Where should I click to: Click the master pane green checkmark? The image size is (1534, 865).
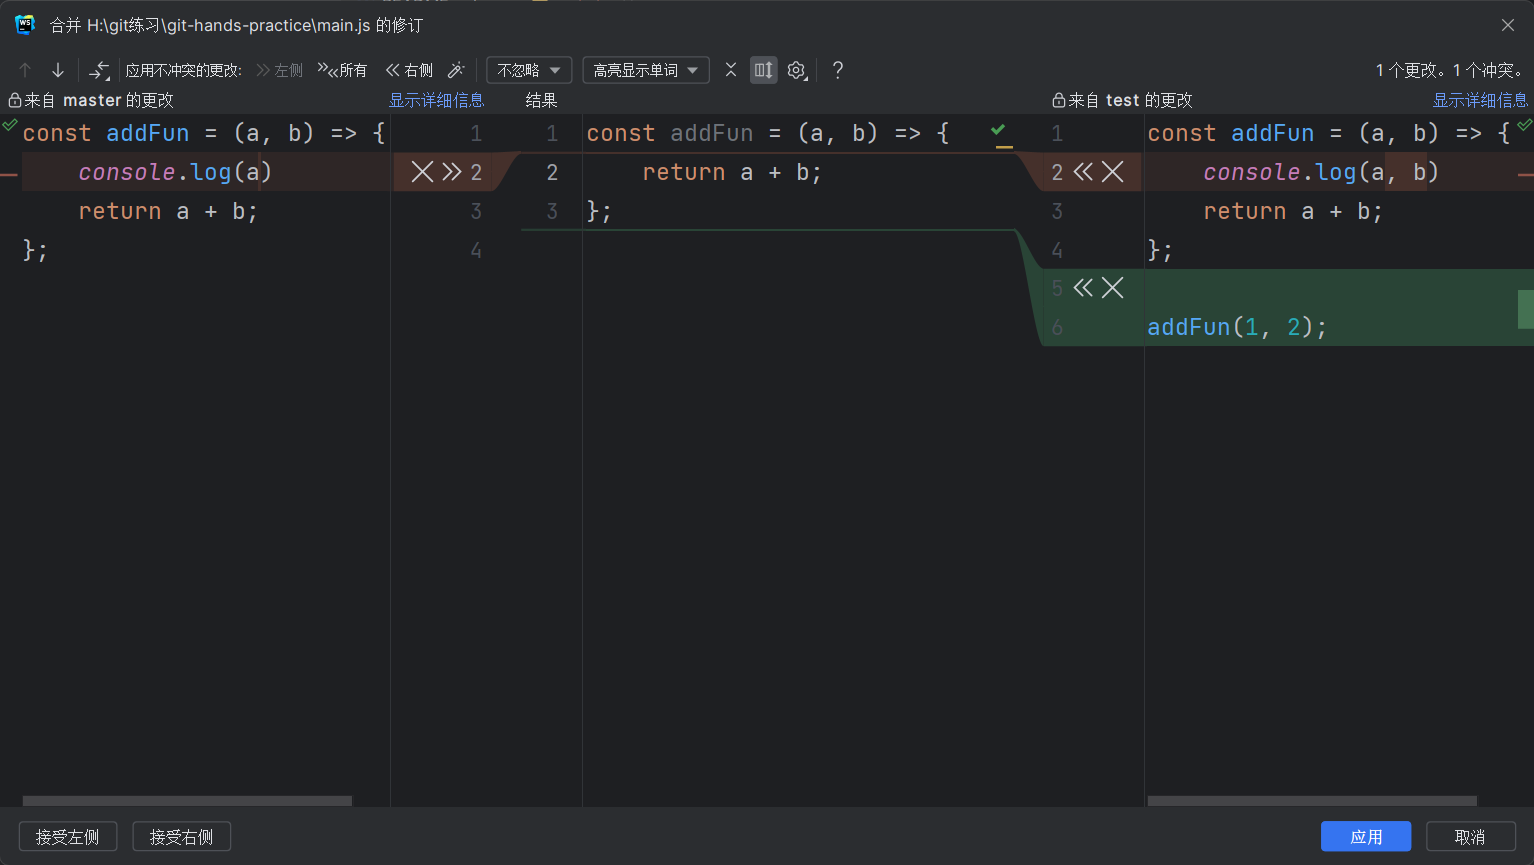[x=9, y=125]
